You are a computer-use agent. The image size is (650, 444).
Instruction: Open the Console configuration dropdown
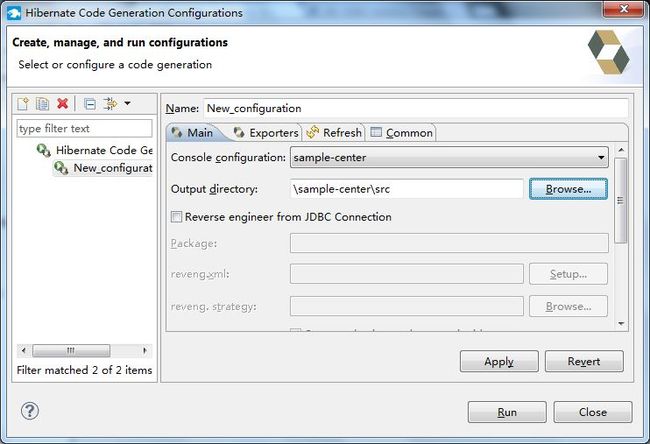(x=449, y=157)
